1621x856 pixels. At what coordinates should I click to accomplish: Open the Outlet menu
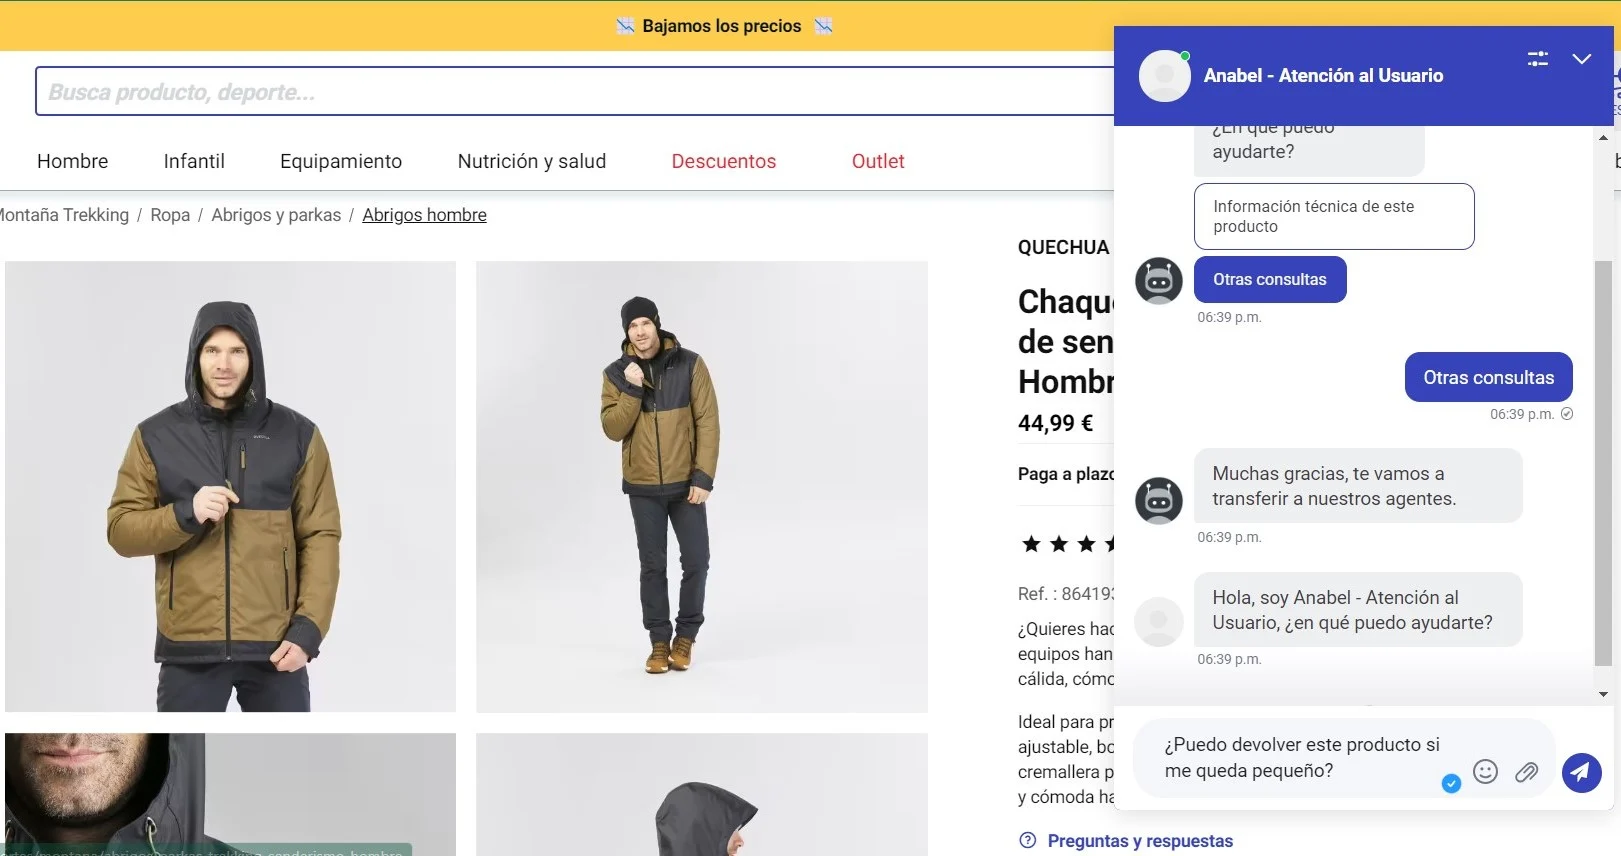[878, 161]
